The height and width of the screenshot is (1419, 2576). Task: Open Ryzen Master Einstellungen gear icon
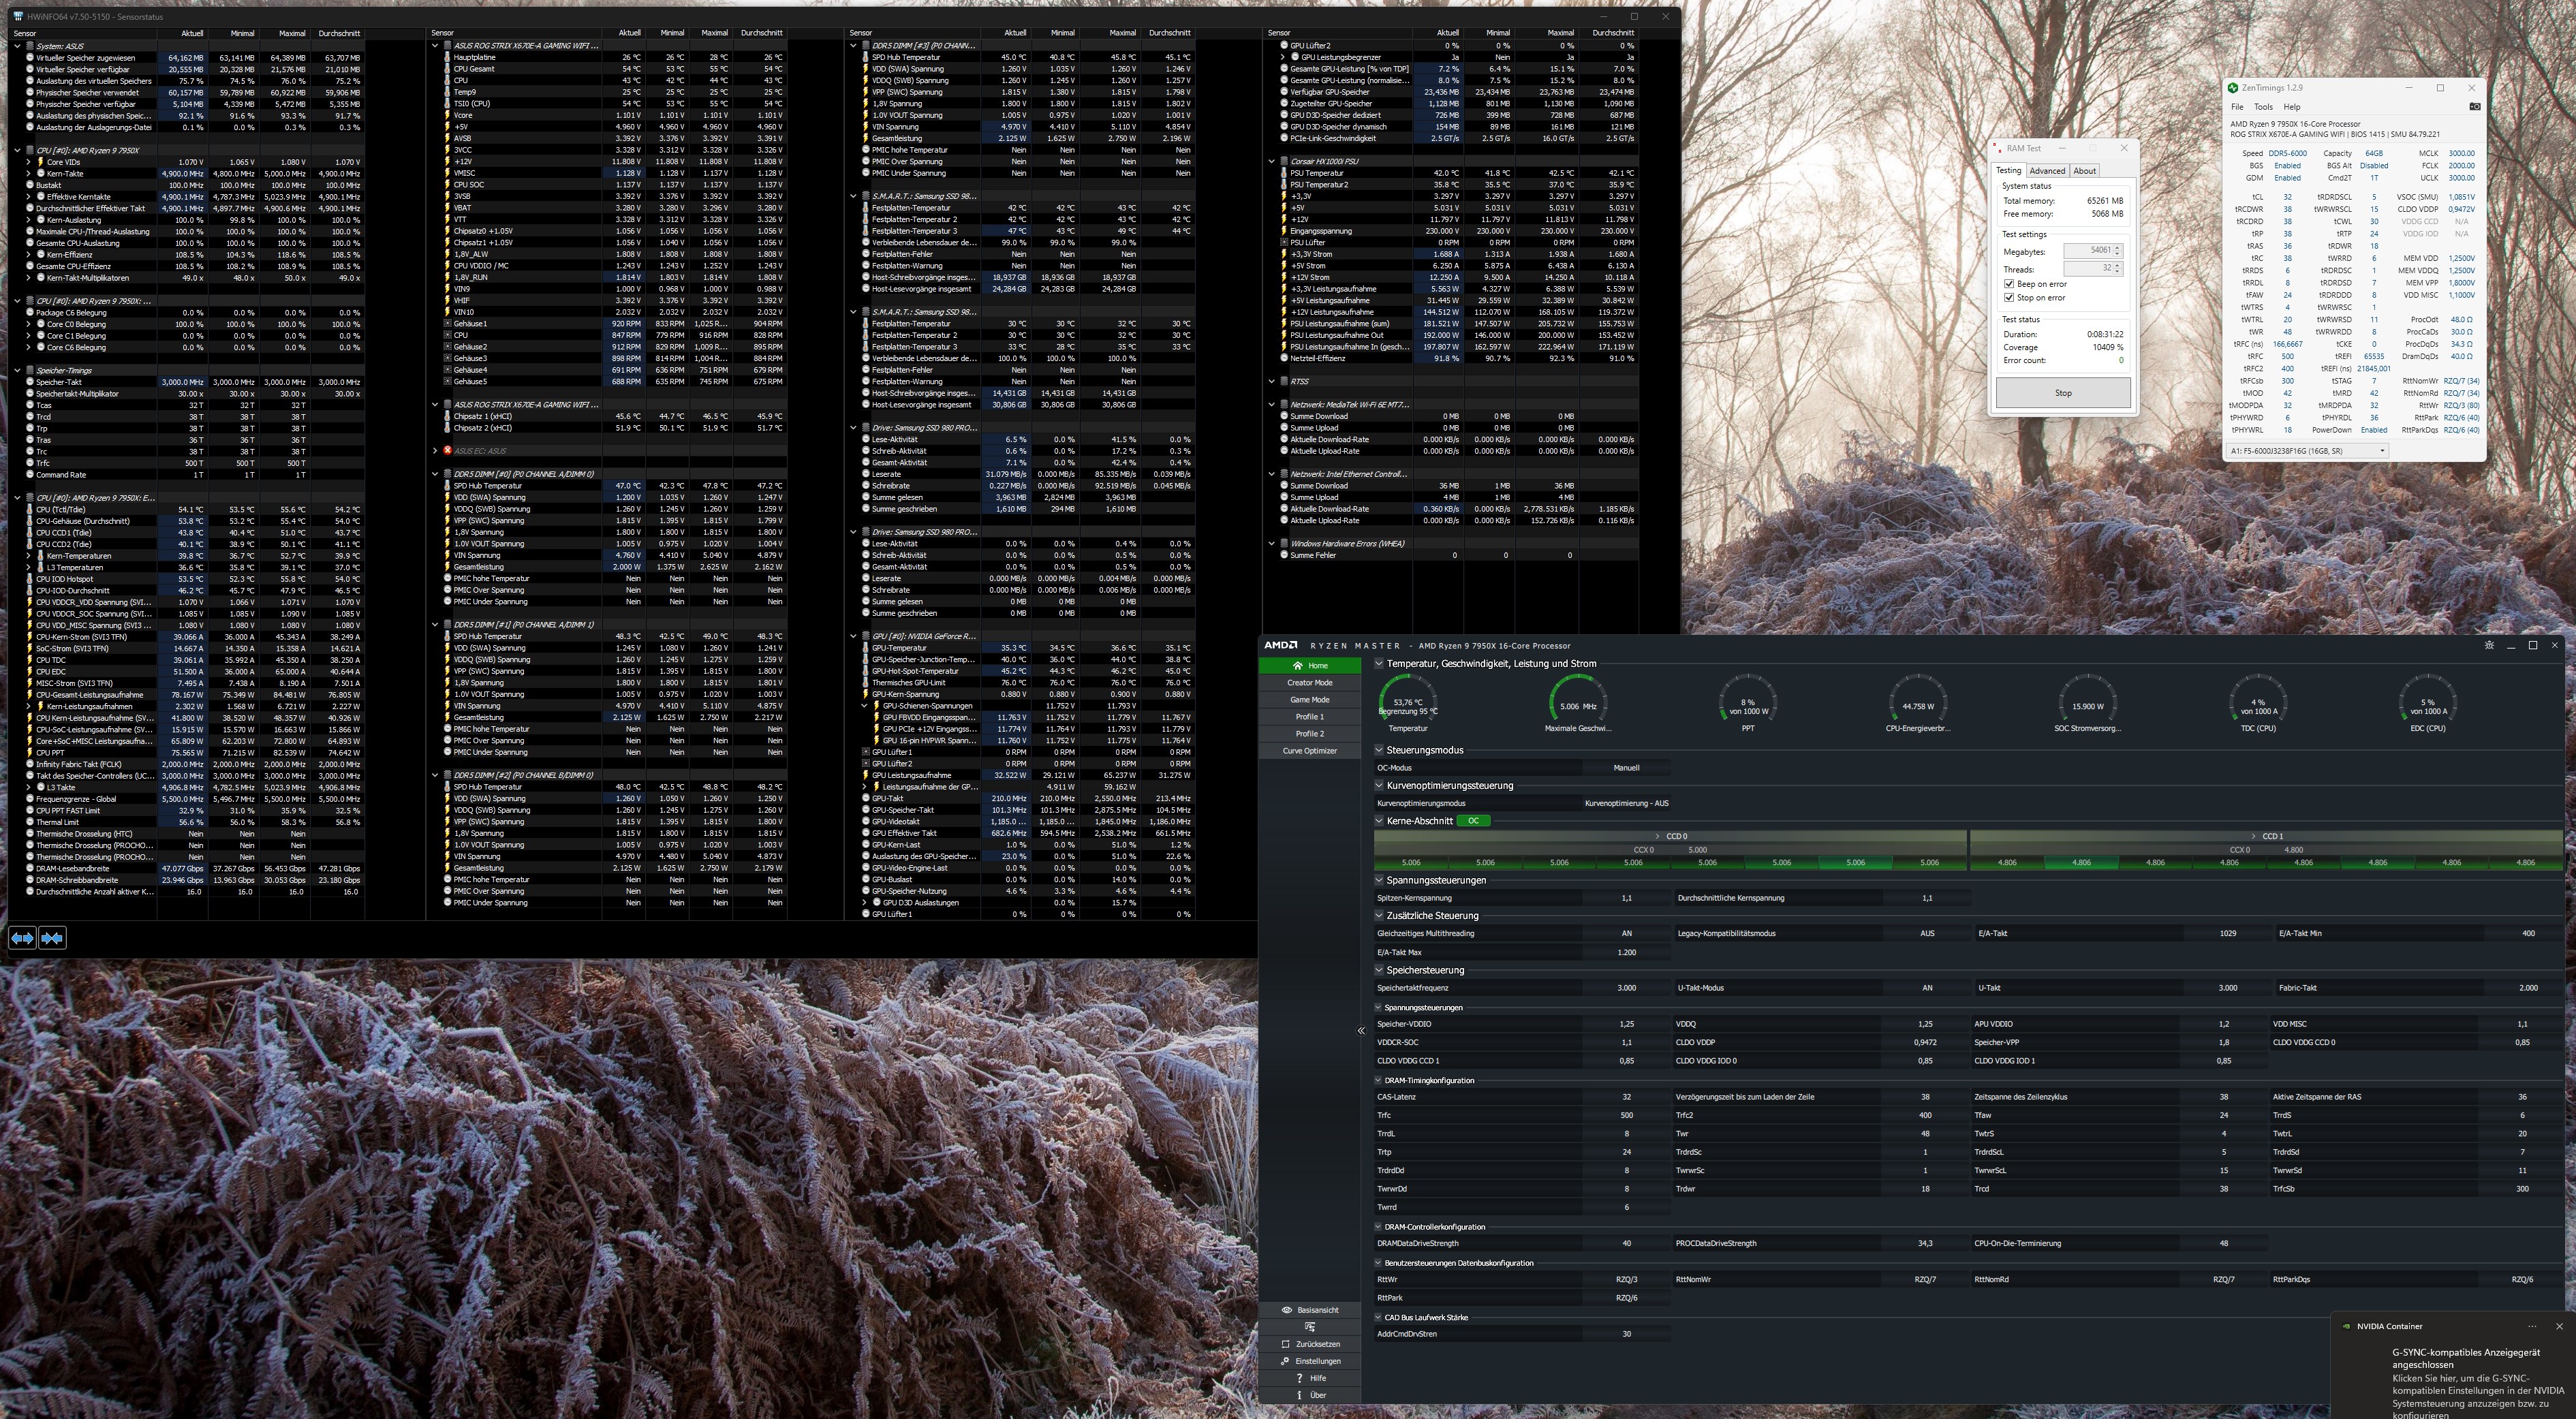1285,1361
